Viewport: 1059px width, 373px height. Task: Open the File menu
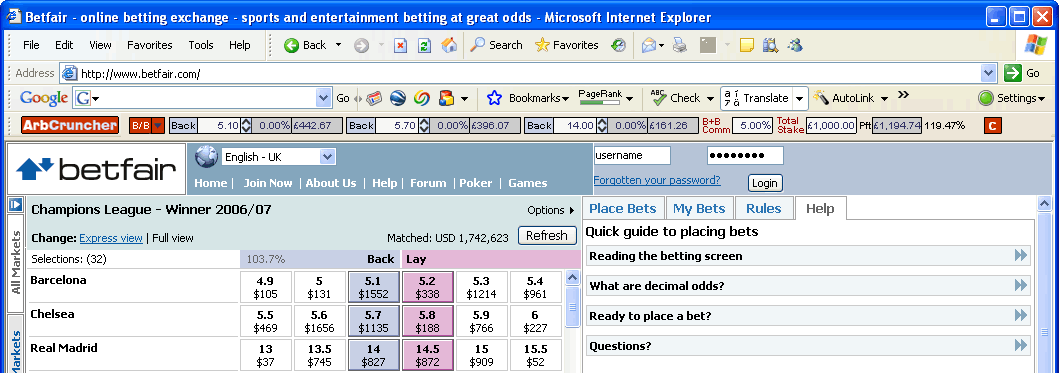coord(31,45)
